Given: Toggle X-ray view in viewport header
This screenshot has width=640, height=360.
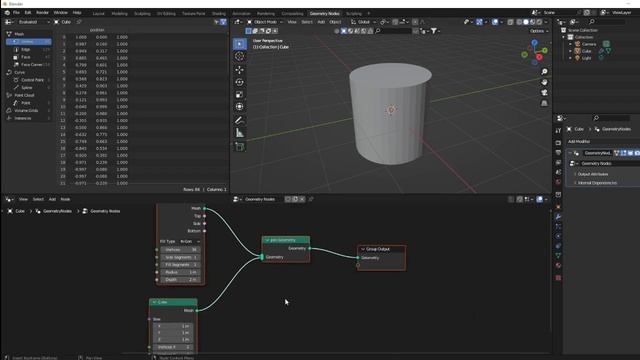Looking at the screenshot, I should pos(510,22).
